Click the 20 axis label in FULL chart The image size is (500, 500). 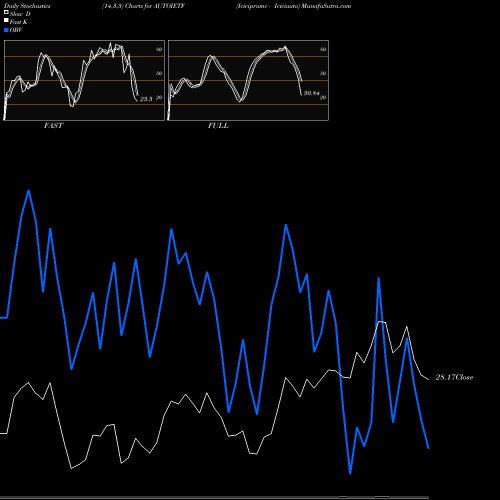pyautogui.click(x=323, y=98)
